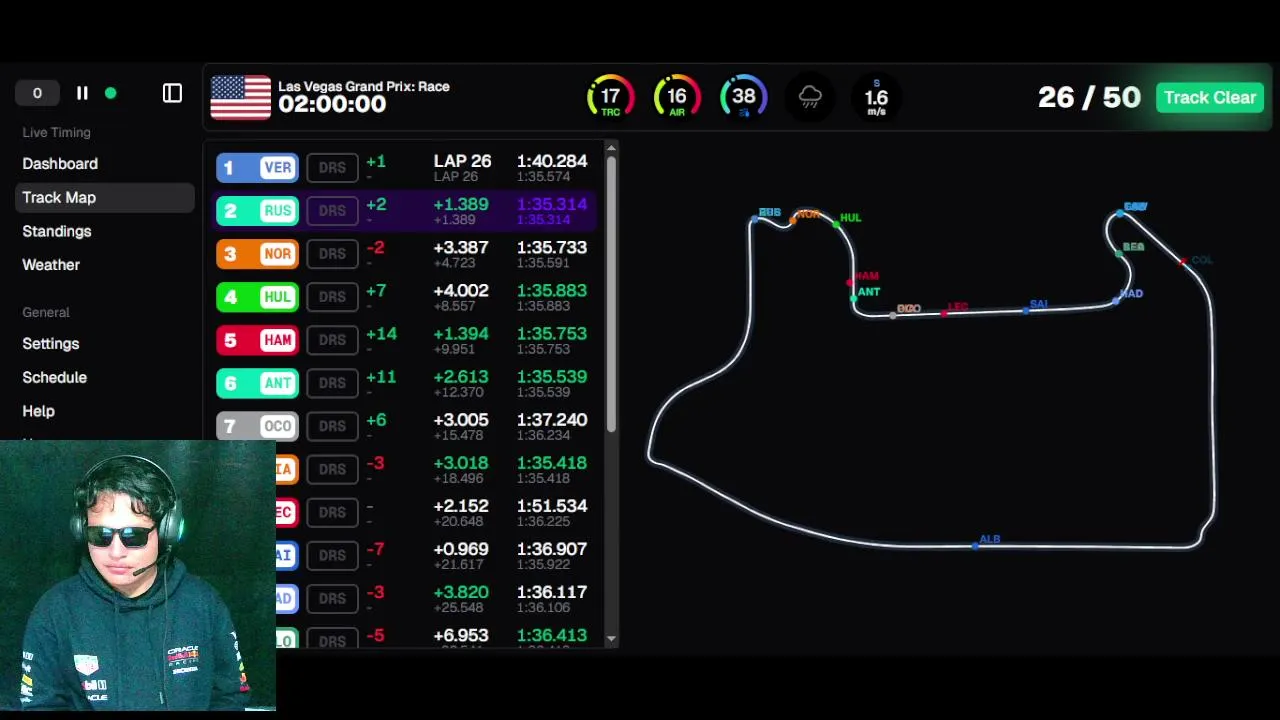The image size is (1280, 720).
Task: Click the DRS indicator in HUL's row
Action: 332,297
